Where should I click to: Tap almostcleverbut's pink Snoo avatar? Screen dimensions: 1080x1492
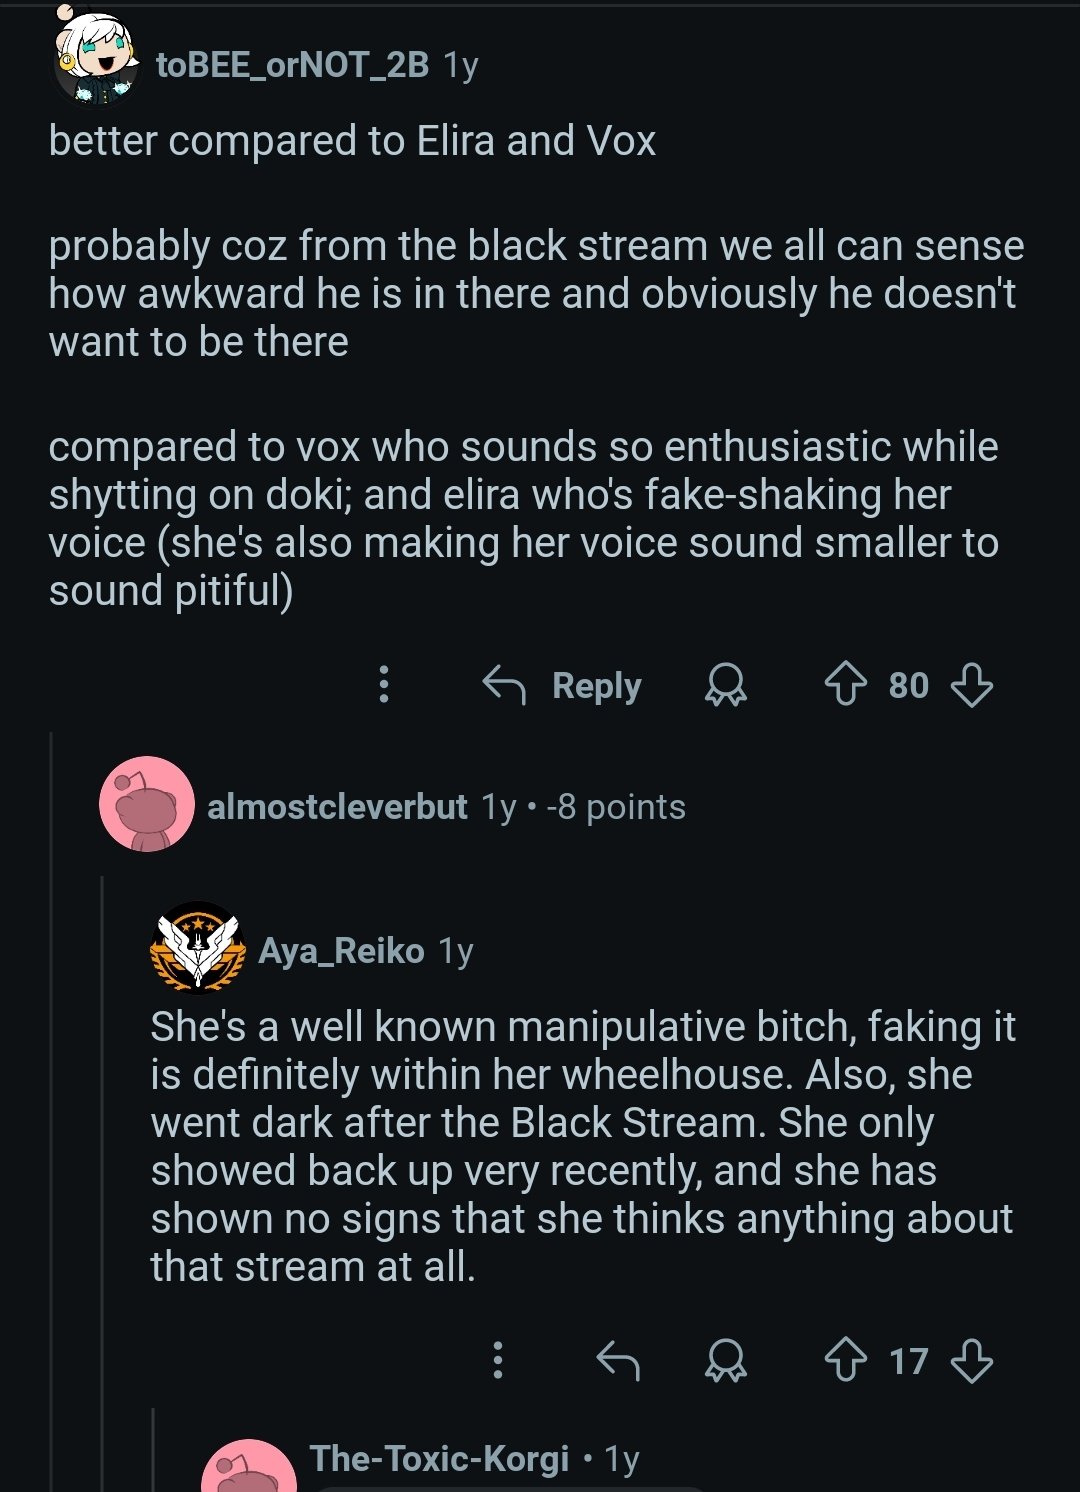(147, 804)
